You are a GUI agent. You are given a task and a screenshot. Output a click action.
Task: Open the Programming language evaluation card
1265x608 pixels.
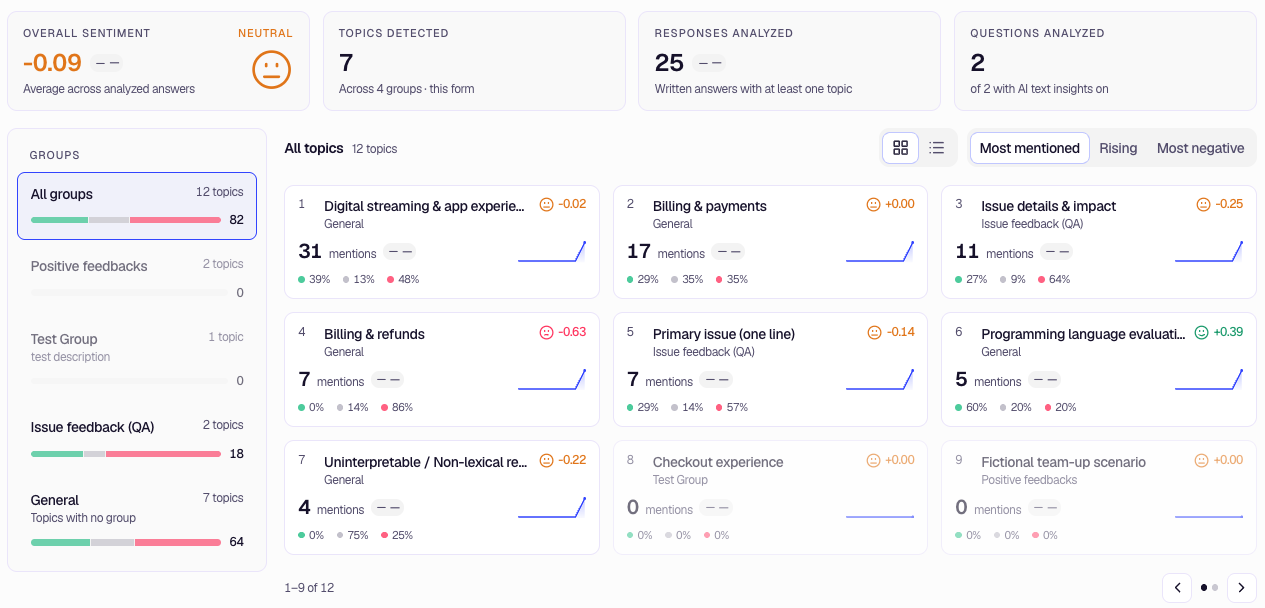point(1099,370)
